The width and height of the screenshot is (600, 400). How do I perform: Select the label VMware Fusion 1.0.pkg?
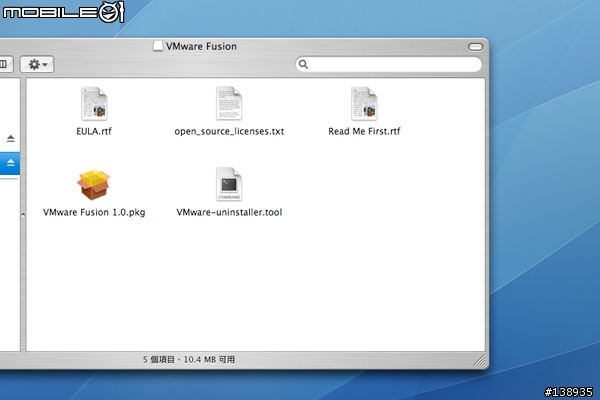(x=94, y=212)
